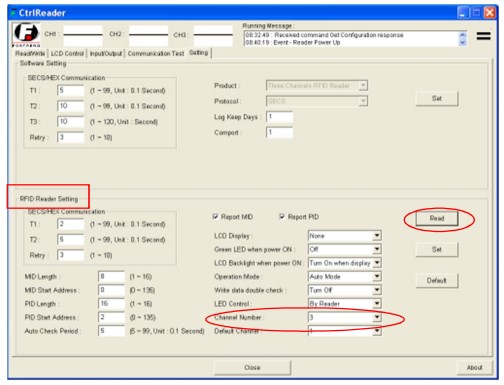Click the Fortrend logo icon
This screenshot has height=385, width=504.
pos(26,35)
